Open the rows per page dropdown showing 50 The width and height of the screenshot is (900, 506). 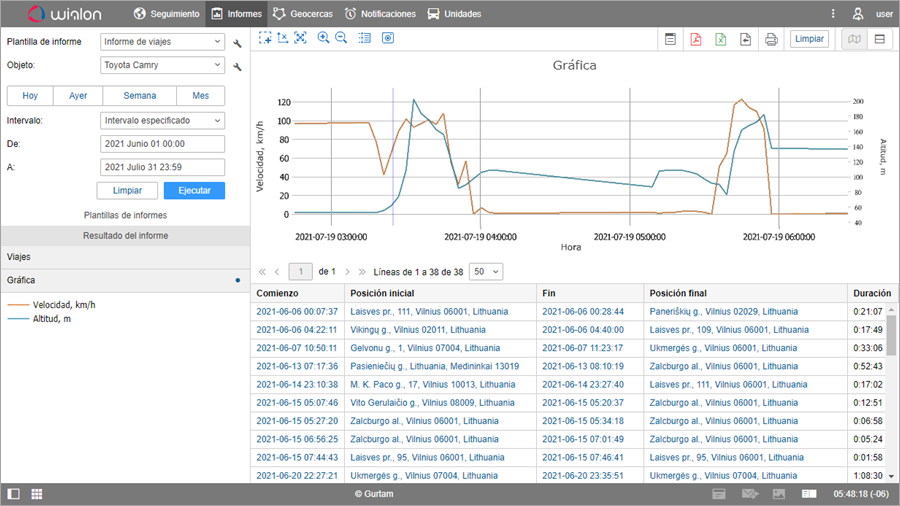pyautogui.click(x=485, y=272)
